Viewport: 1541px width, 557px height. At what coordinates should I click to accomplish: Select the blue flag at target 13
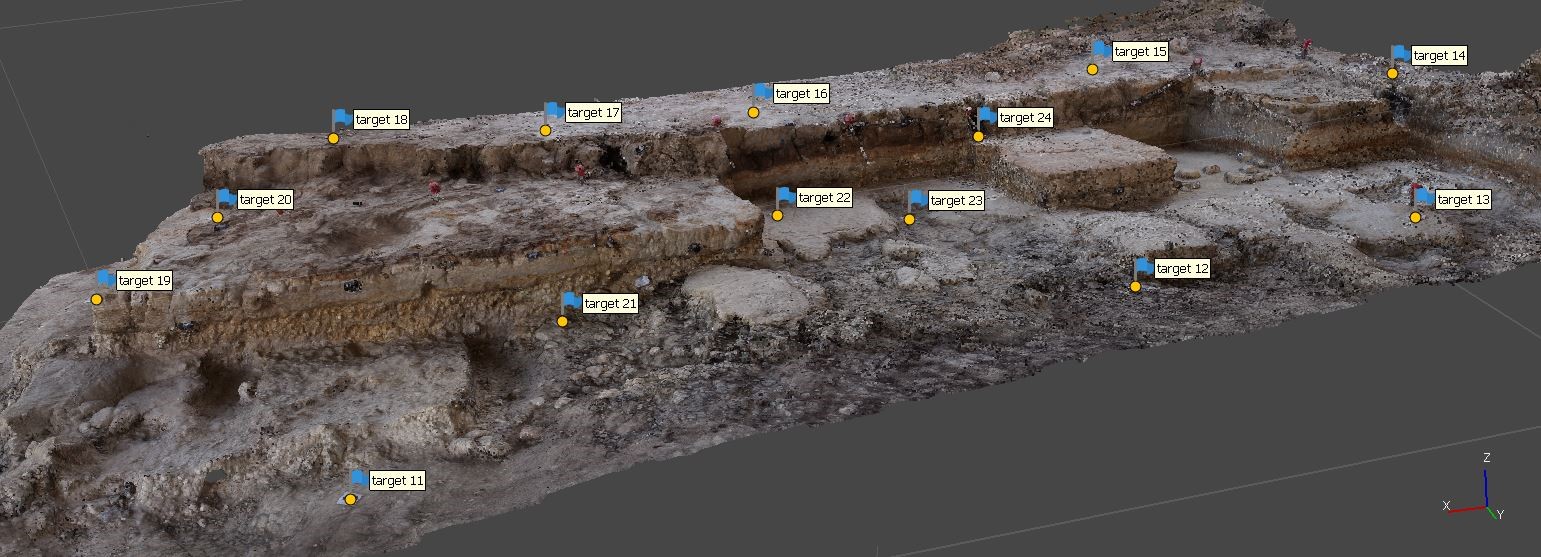[1424, 197]
